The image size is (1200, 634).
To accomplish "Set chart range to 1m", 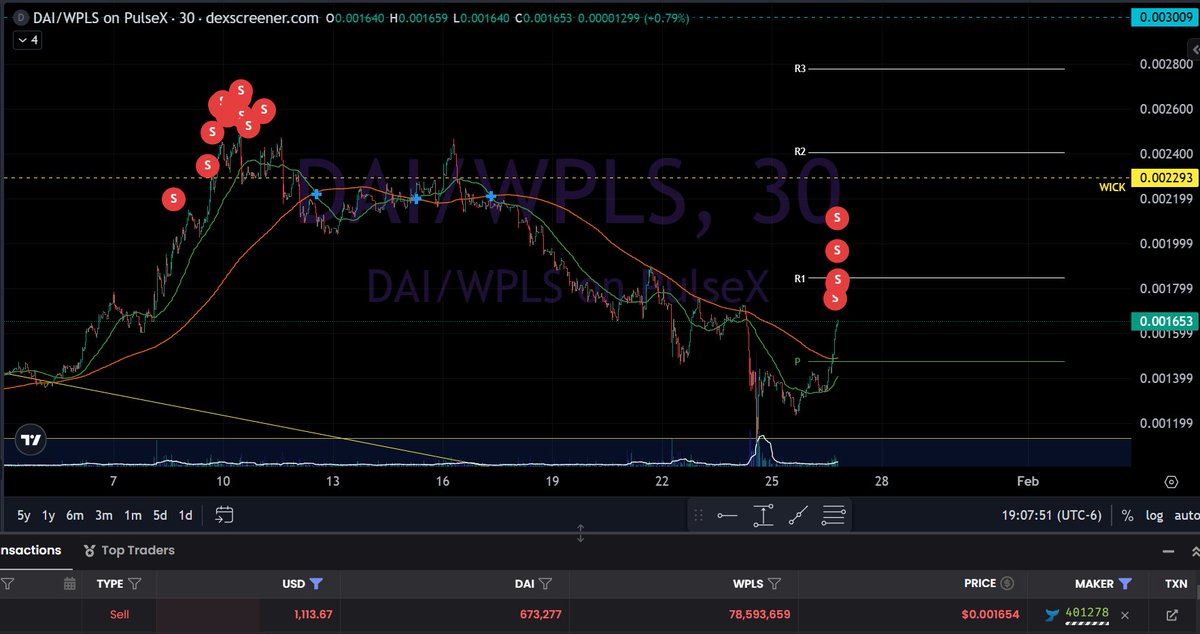I will (x=132, y=515).
